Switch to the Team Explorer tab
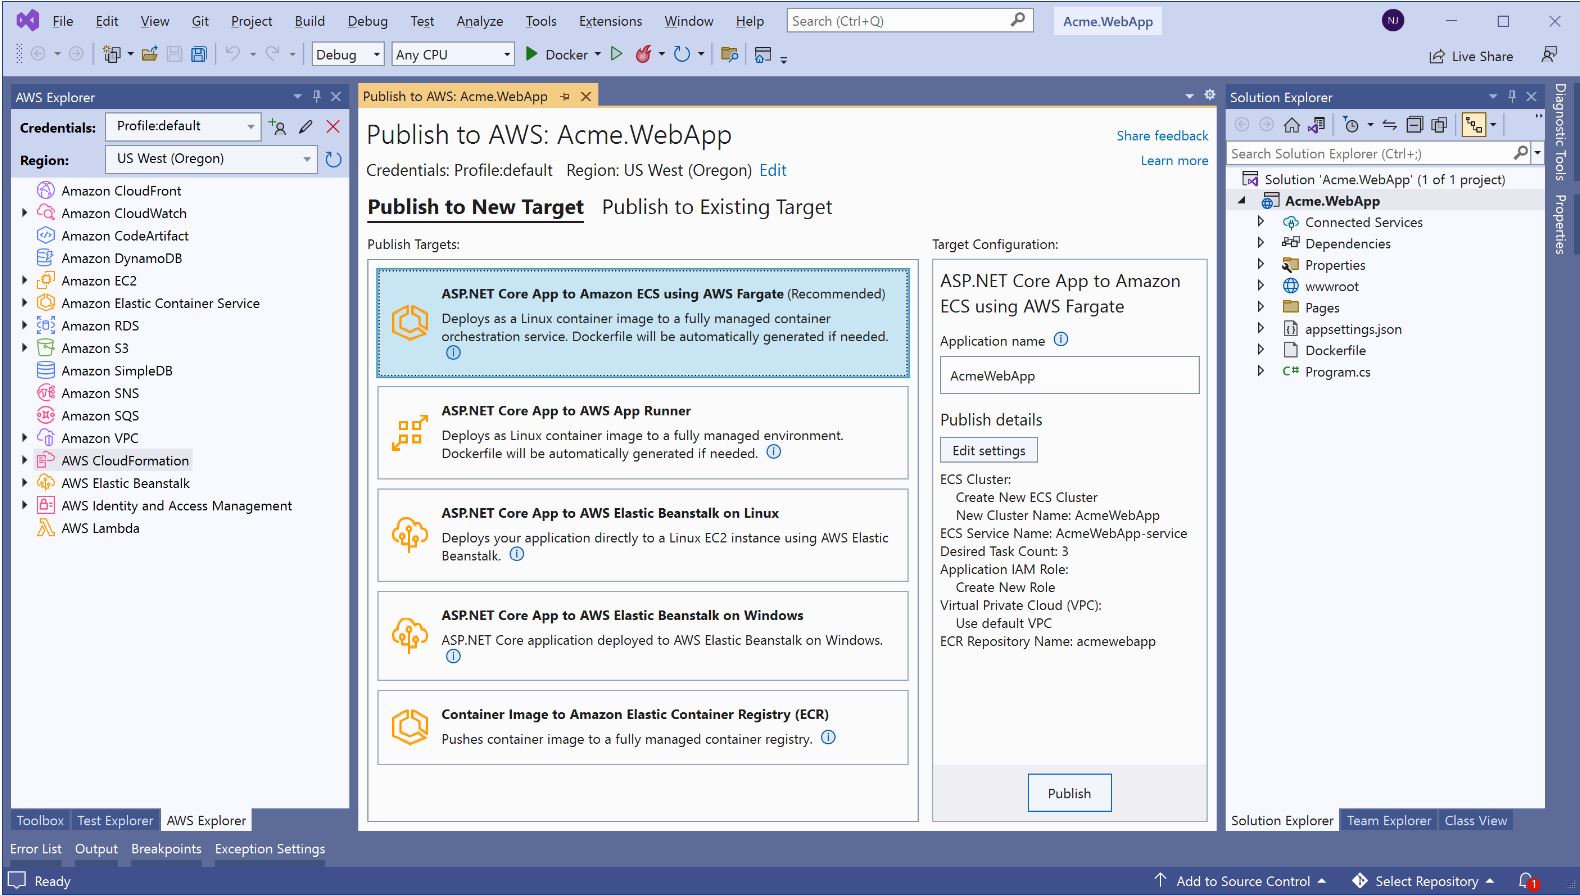The image size is (1580, 895). 1388,820
